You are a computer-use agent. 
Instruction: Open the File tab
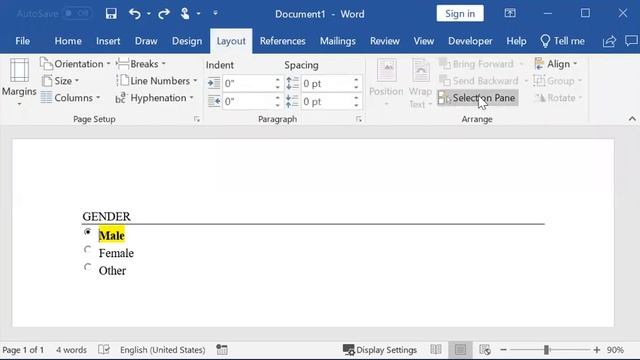(x=22, y=41)
